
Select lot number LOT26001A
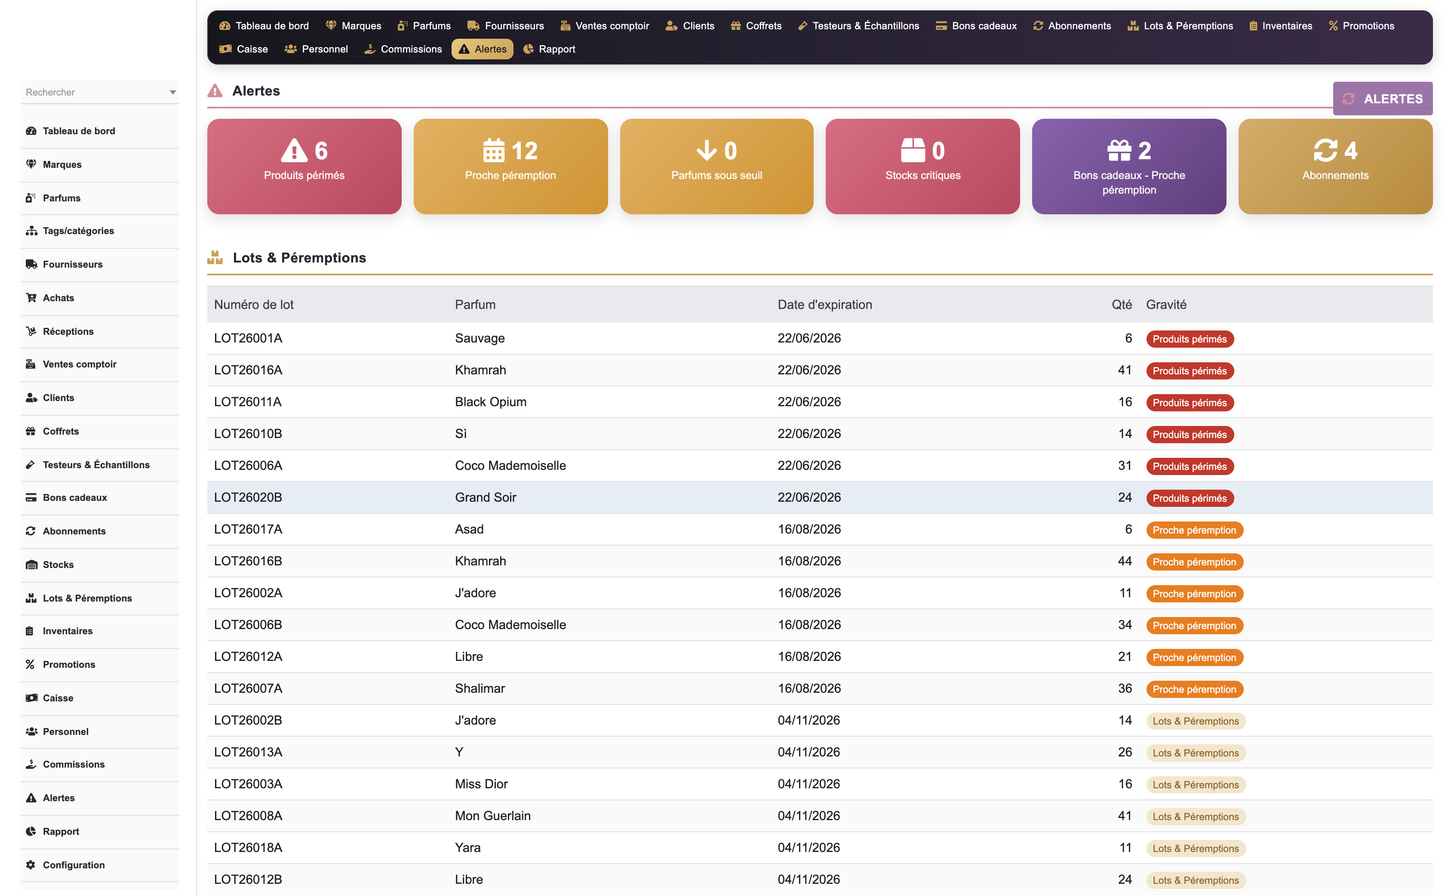click(x=248, y=339)
